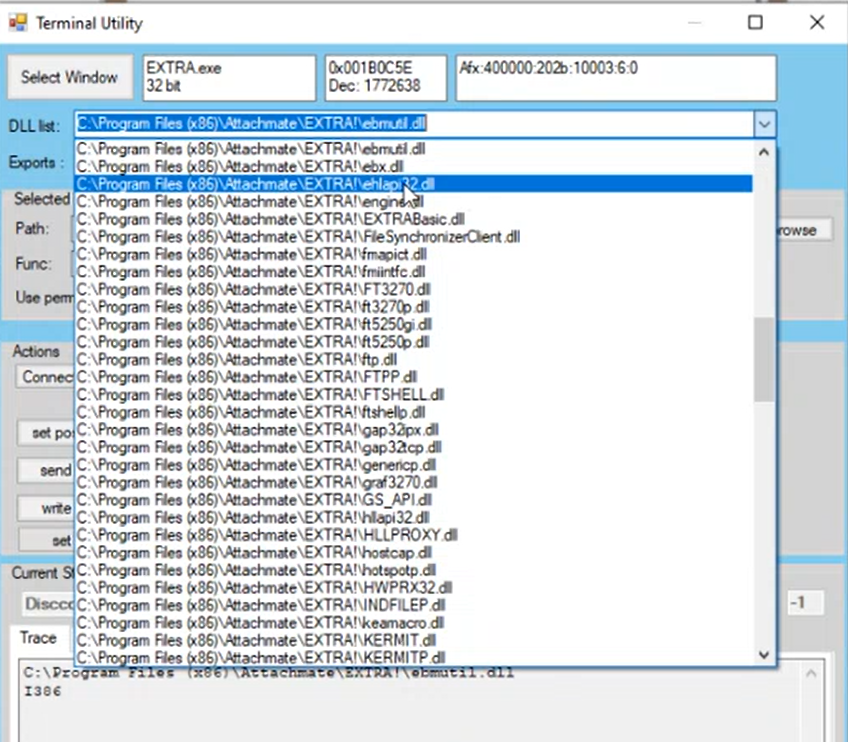Pick hotspotp.dll from the list
Viewport: 848px width, 742px height.
(413, 570)
